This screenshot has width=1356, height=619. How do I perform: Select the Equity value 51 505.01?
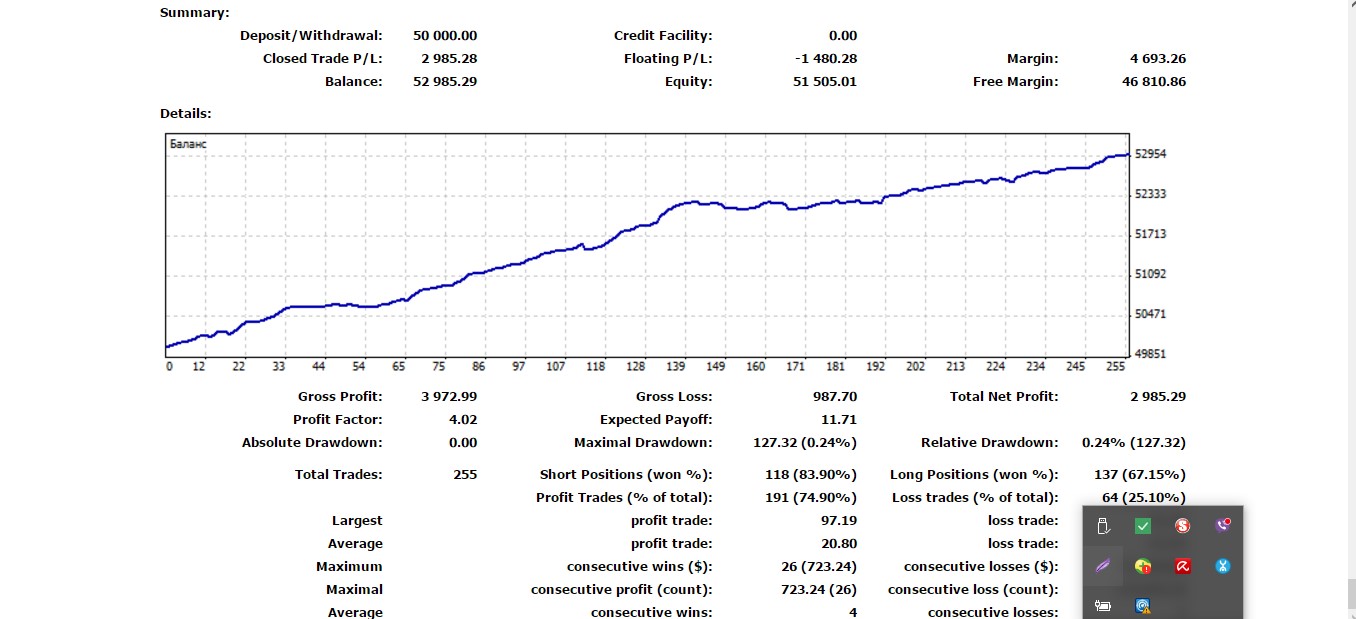[825, 81]
